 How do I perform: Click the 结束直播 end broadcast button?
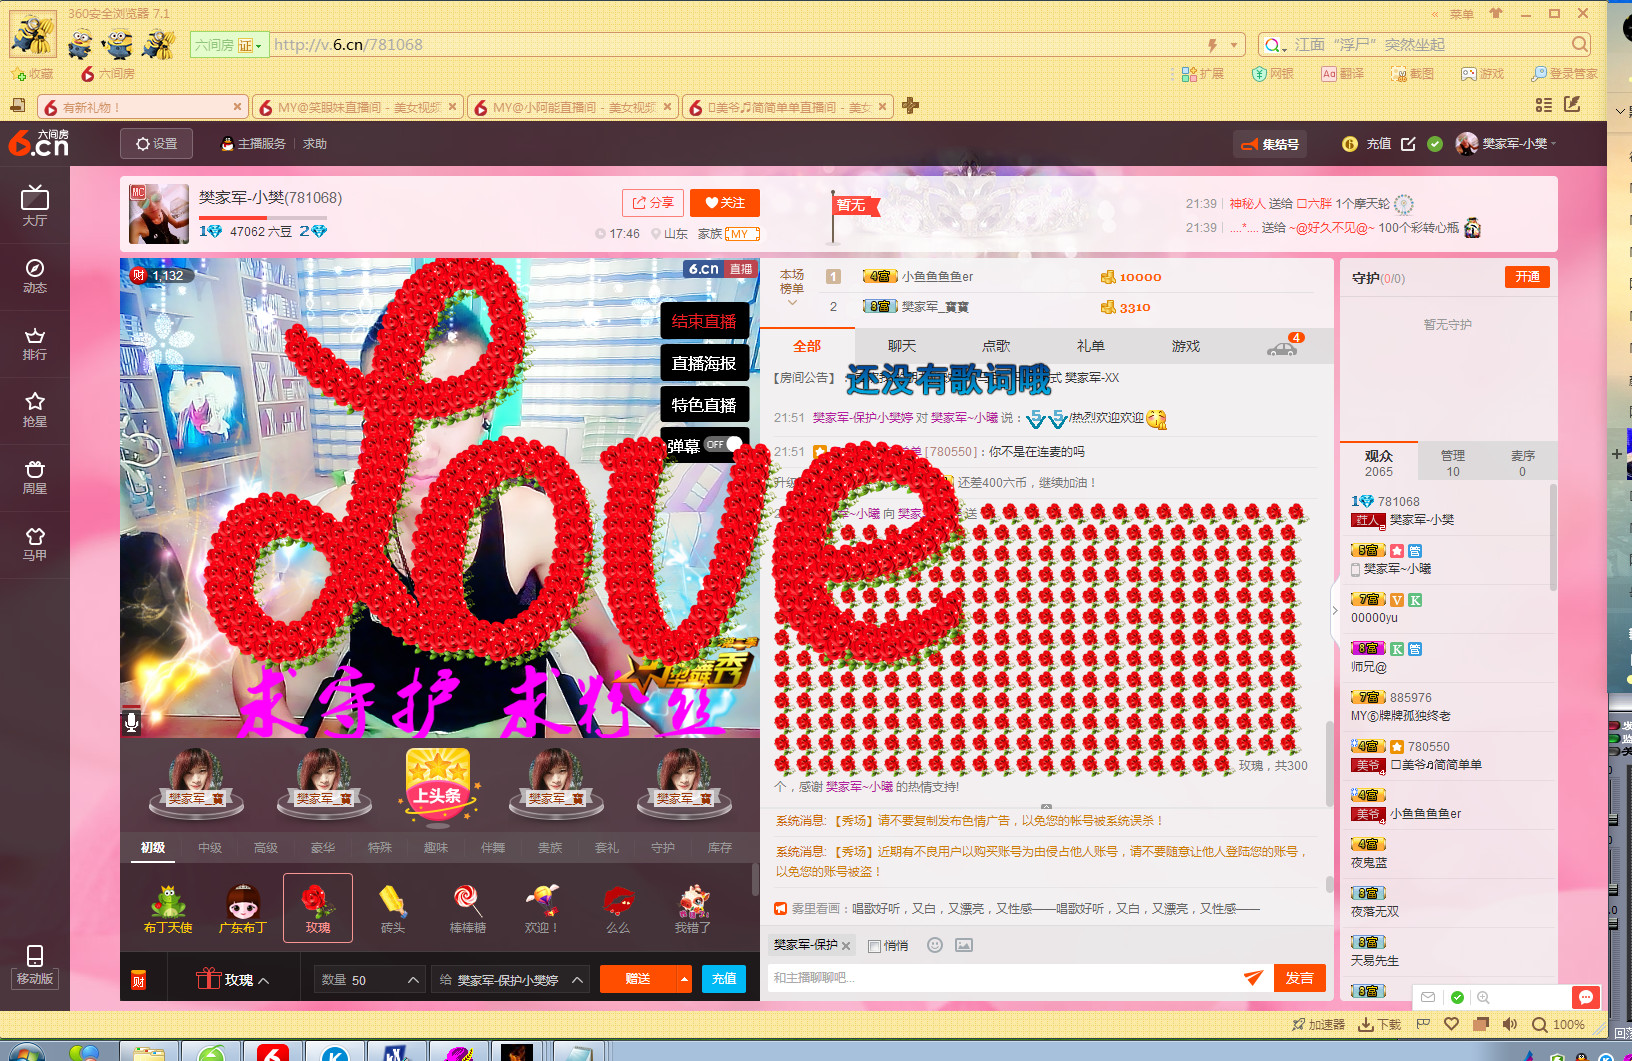pos(704,321)
